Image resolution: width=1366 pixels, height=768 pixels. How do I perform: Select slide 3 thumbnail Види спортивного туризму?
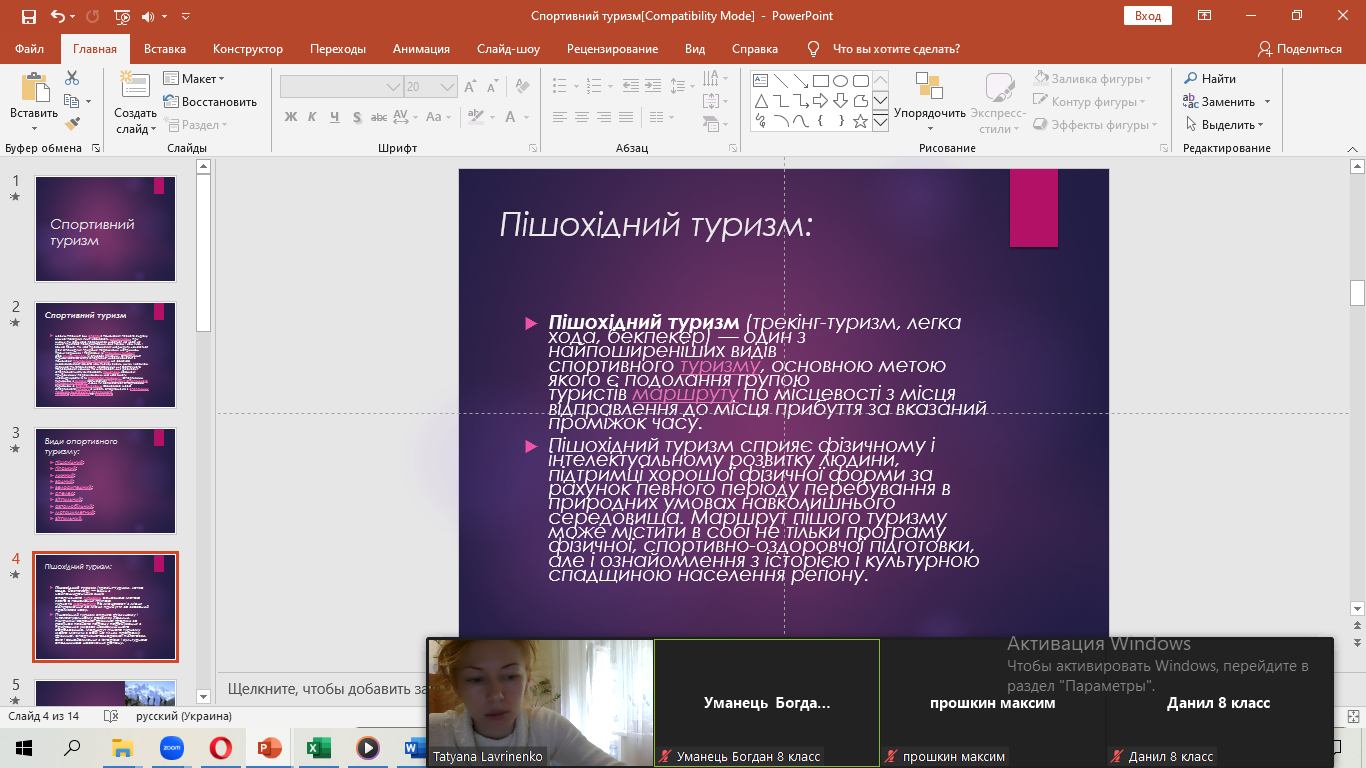pos(105,481)
